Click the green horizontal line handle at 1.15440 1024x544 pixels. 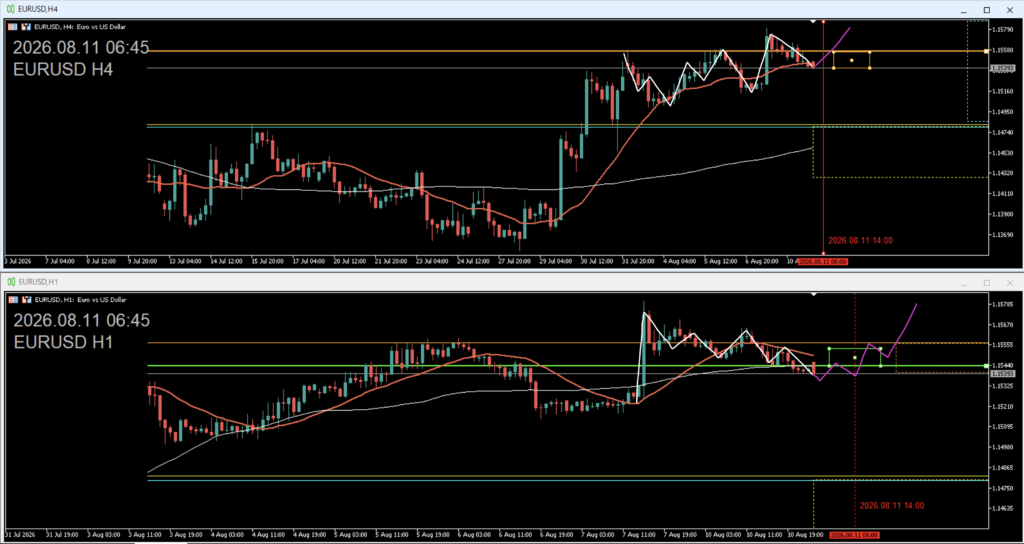coord(986,366)
